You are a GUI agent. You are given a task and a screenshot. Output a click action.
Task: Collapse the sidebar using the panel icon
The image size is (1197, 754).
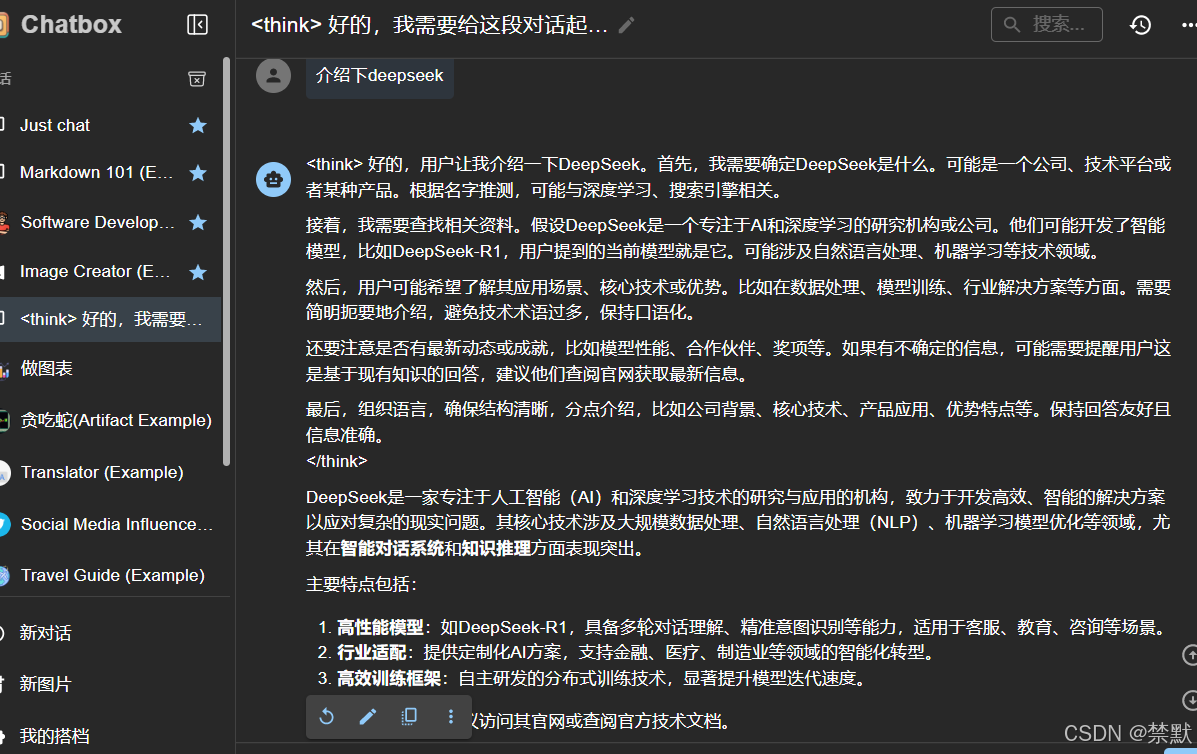tap(197, 25)
